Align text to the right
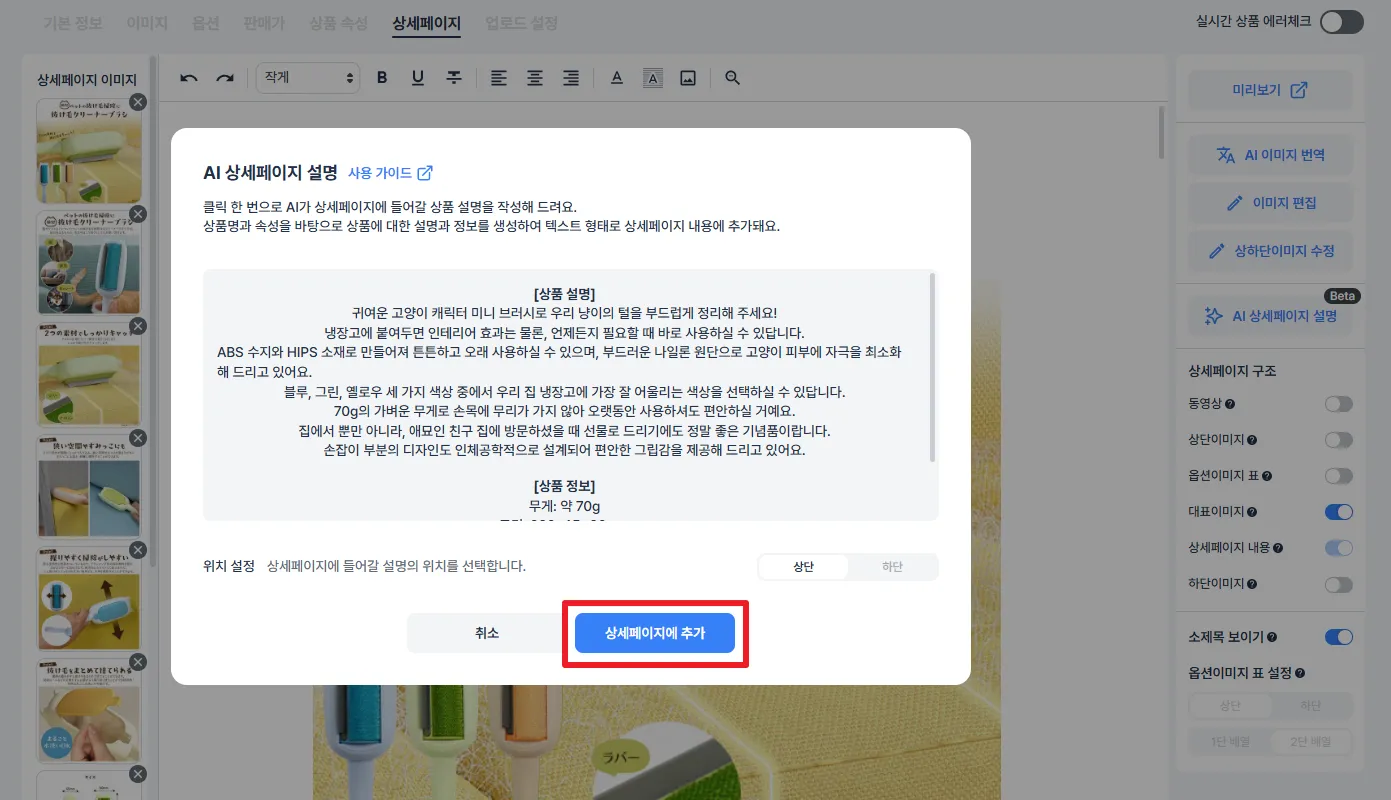 click(571, 78)
